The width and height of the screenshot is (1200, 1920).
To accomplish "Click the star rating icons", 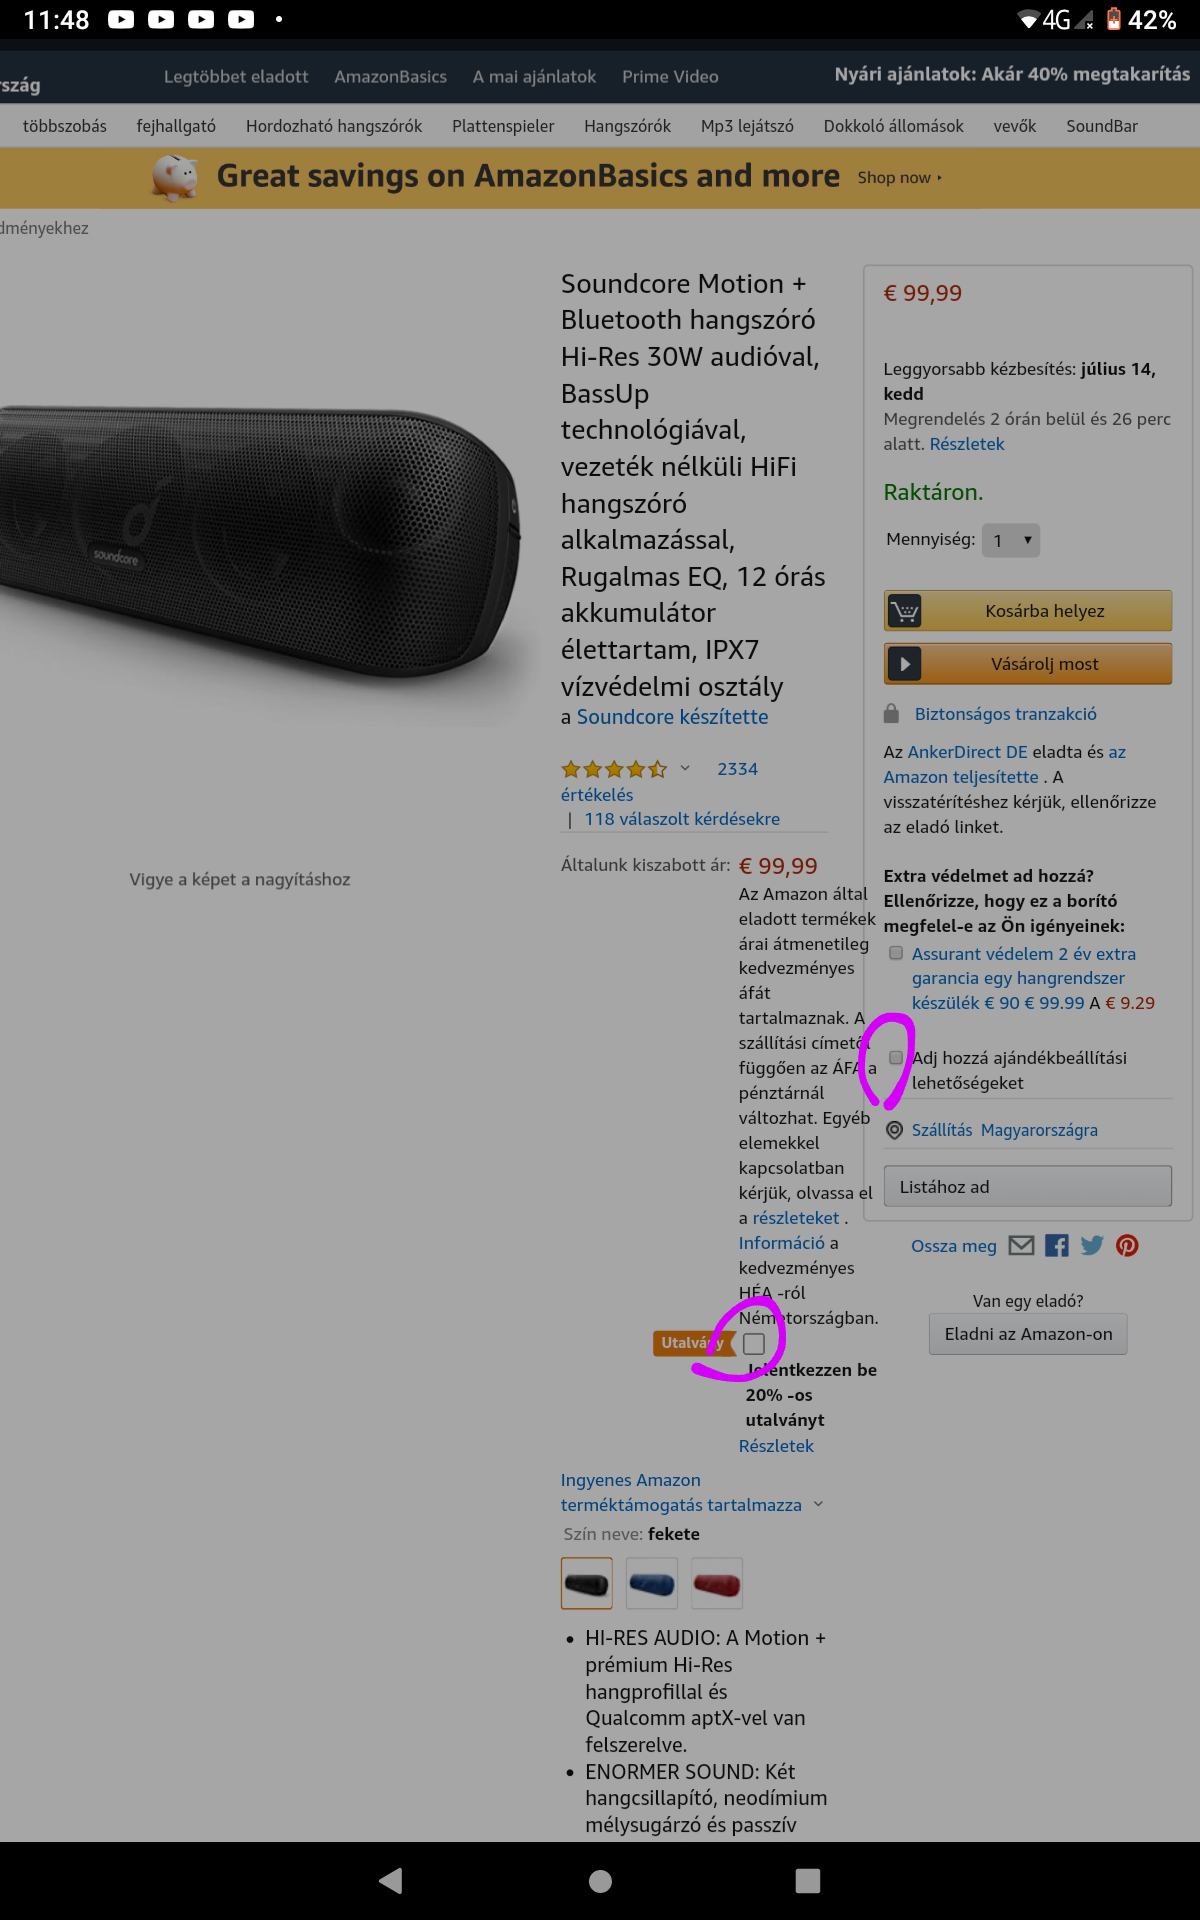I will point(613,769).
